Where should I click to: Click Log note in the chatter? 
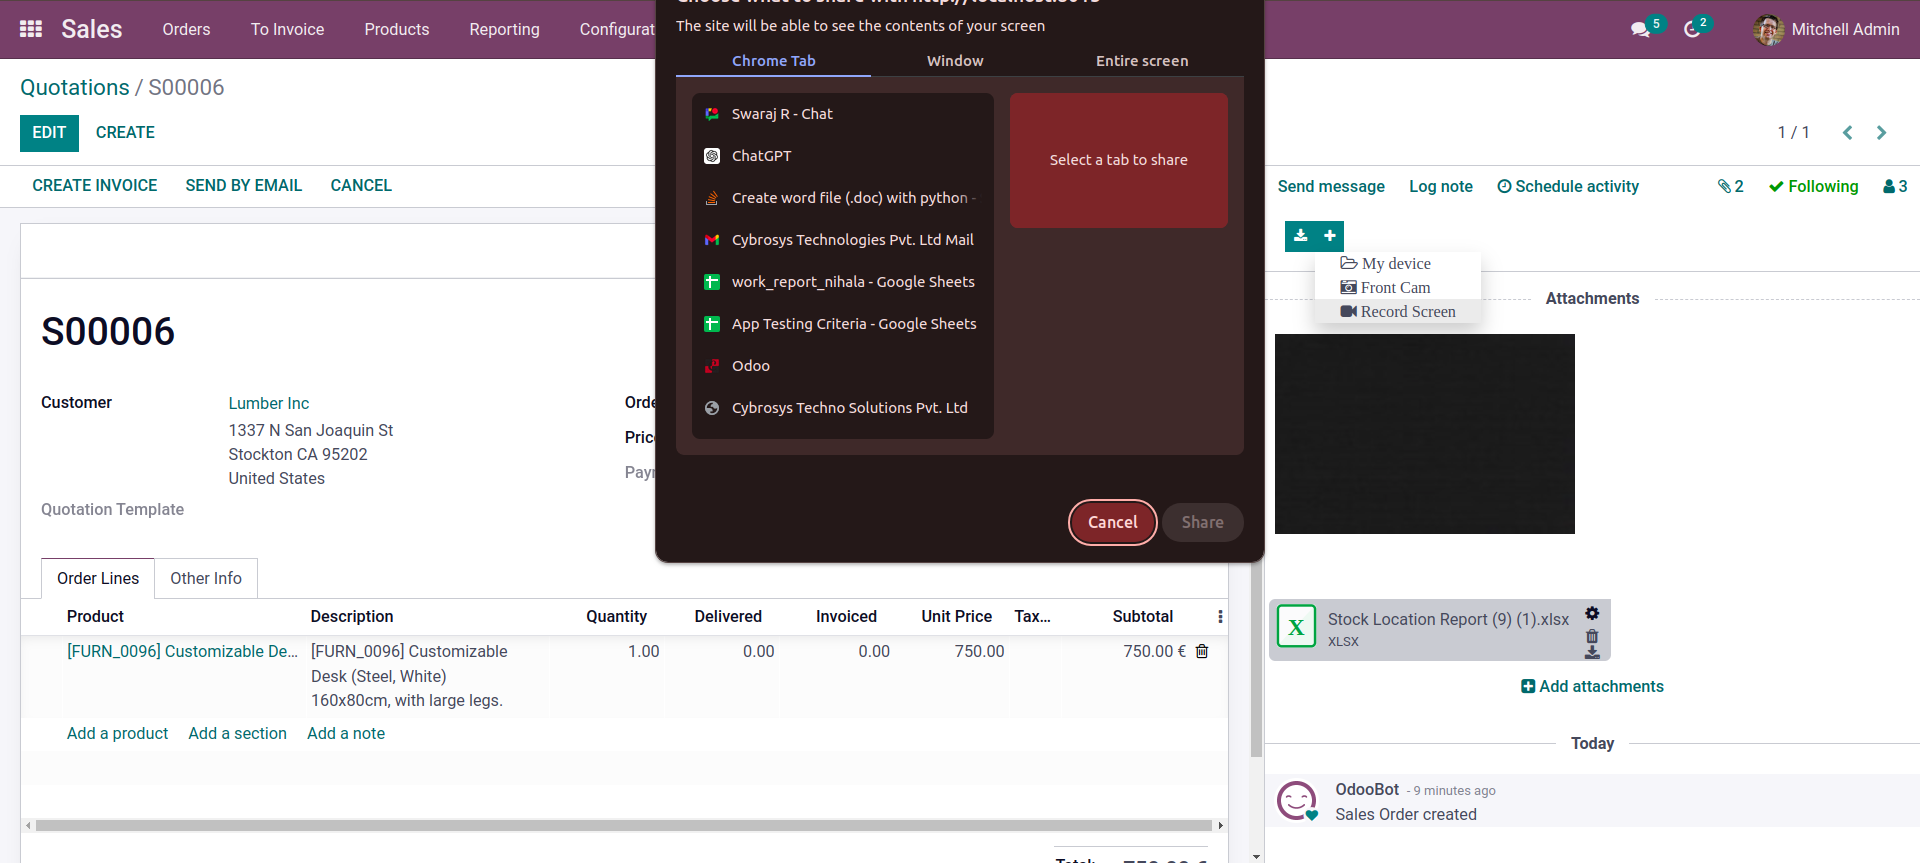tap(1441, 187)
